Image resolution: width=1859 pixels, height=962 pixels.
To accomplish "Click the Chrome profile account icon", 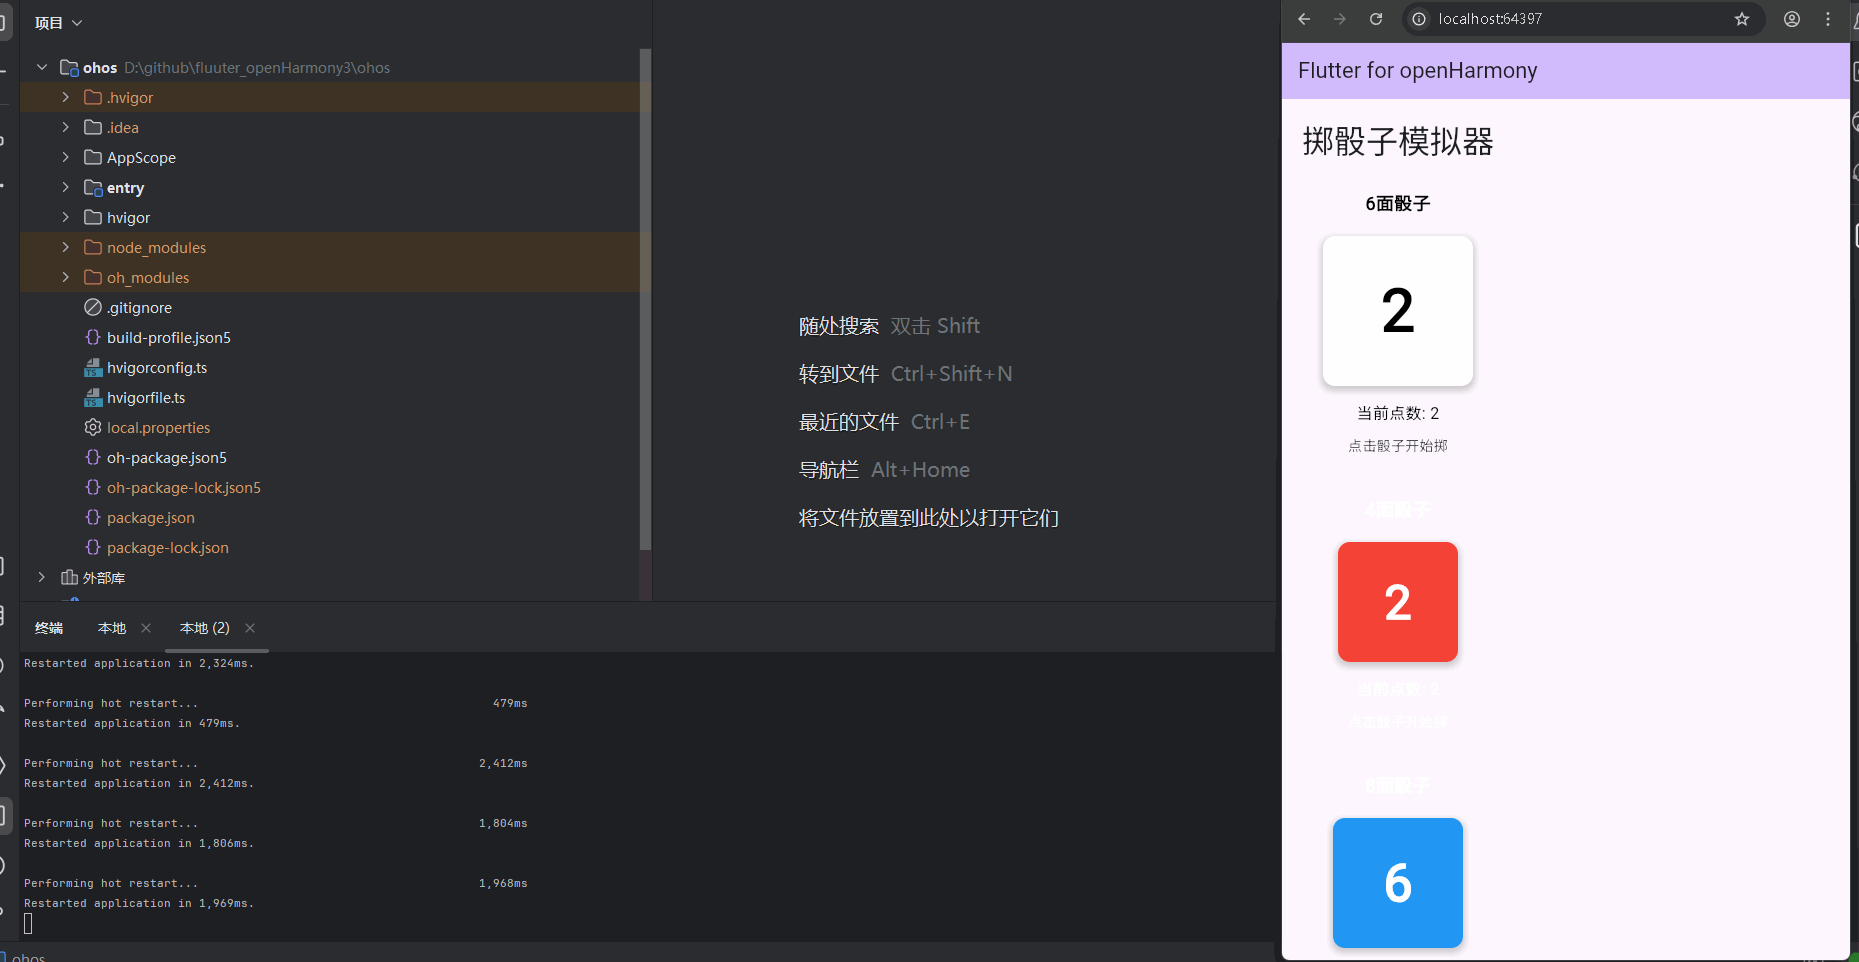I will pos(1792,19).
